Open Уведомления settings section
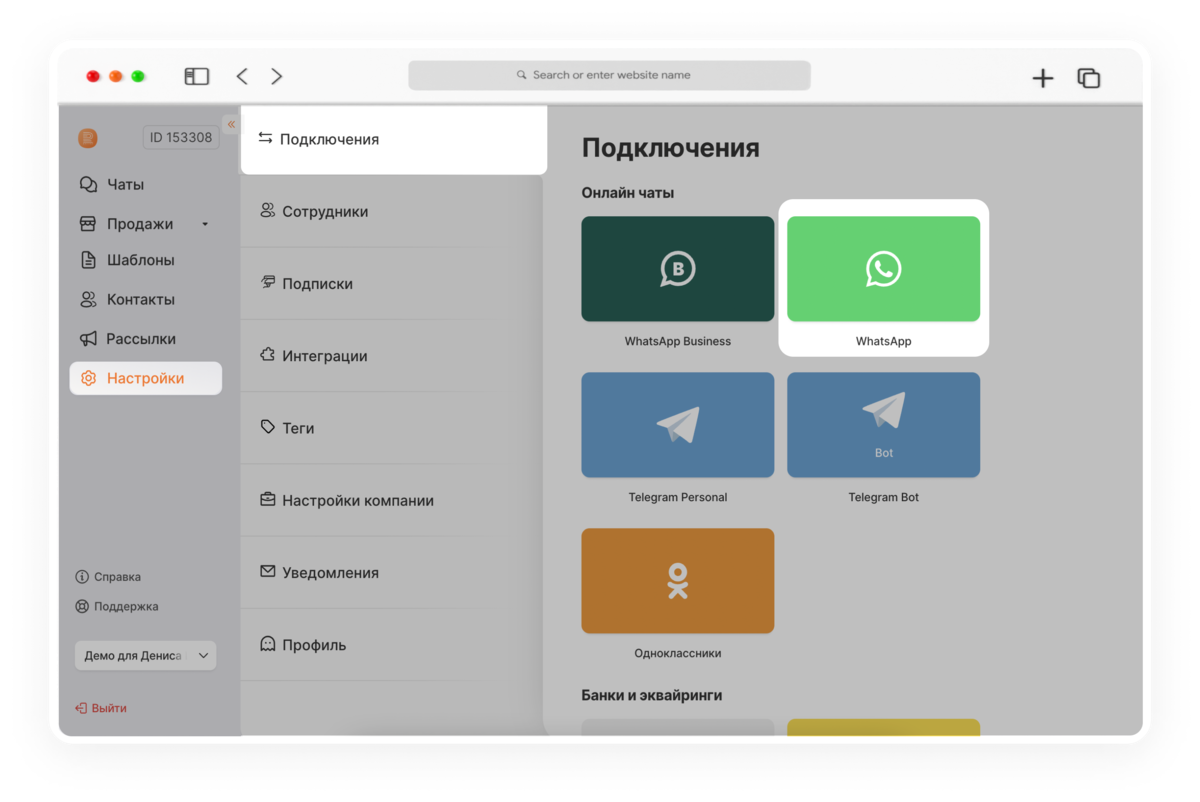 pos(391,572)
